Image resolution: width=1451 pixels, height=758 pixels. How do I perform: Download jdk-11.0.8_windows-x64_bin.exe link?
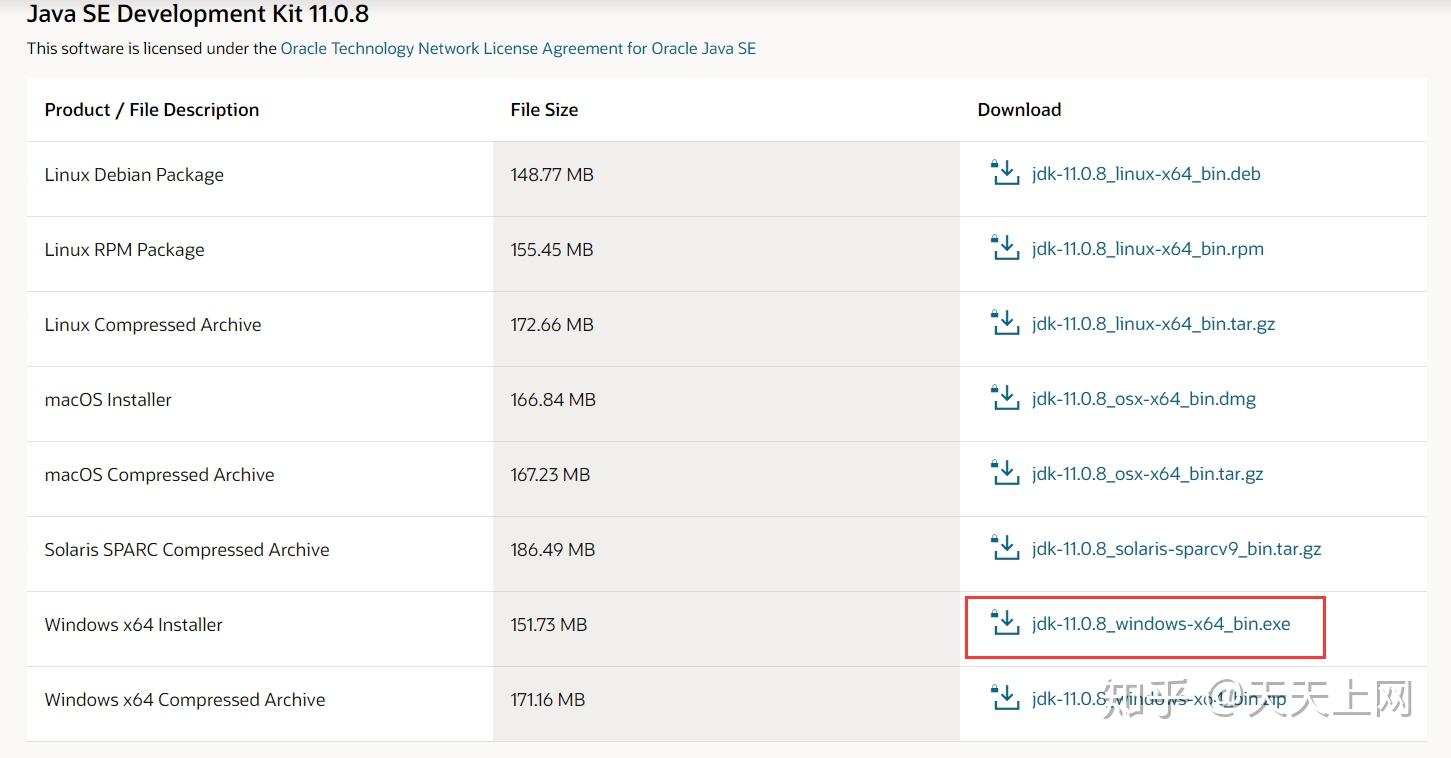(x=1161, y=624)
